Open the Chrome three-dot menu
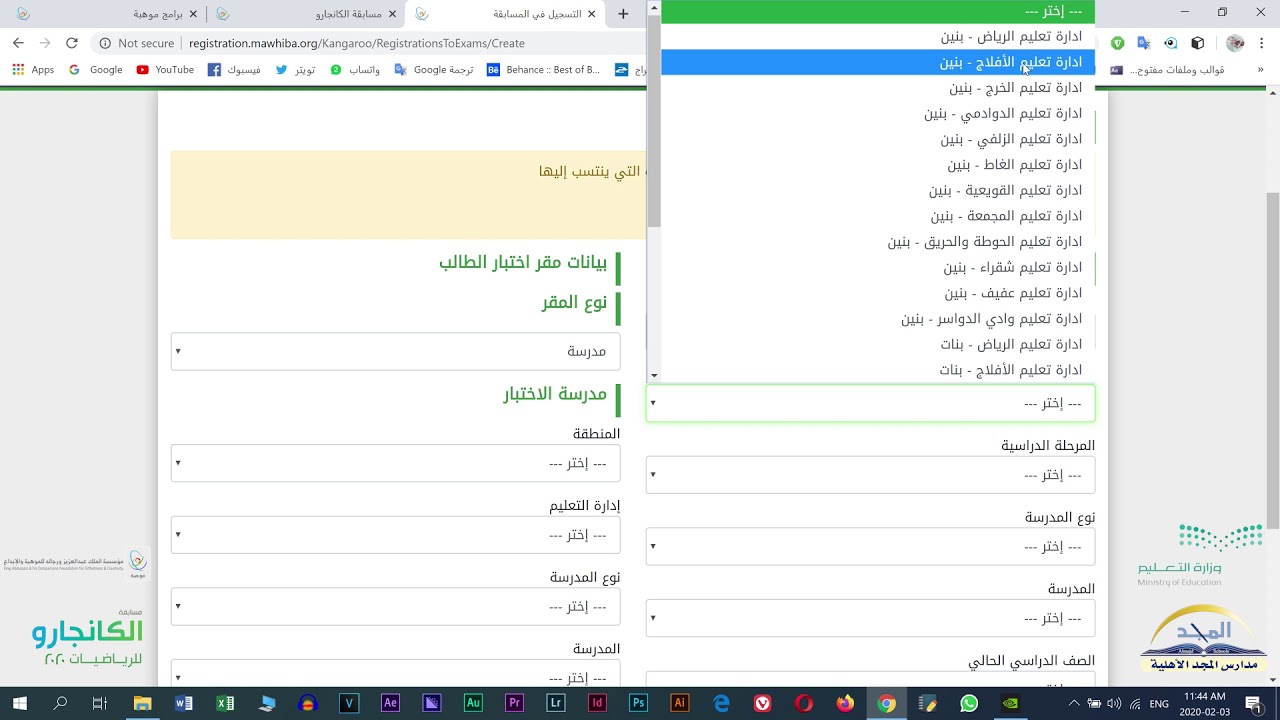Screen dimensions: 1280x720 pos(1261,43)
